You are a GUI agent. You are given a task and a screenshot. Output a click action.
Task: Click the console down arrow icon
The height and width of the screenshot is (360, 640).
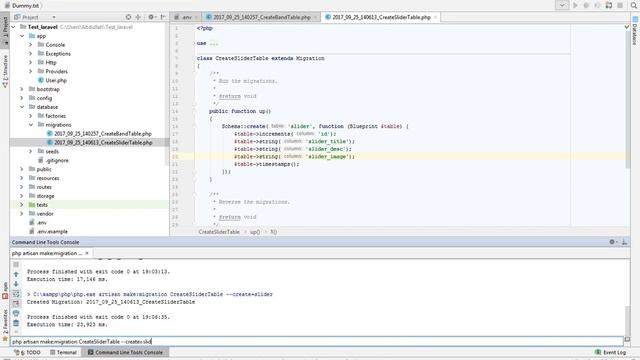(16, 284)
